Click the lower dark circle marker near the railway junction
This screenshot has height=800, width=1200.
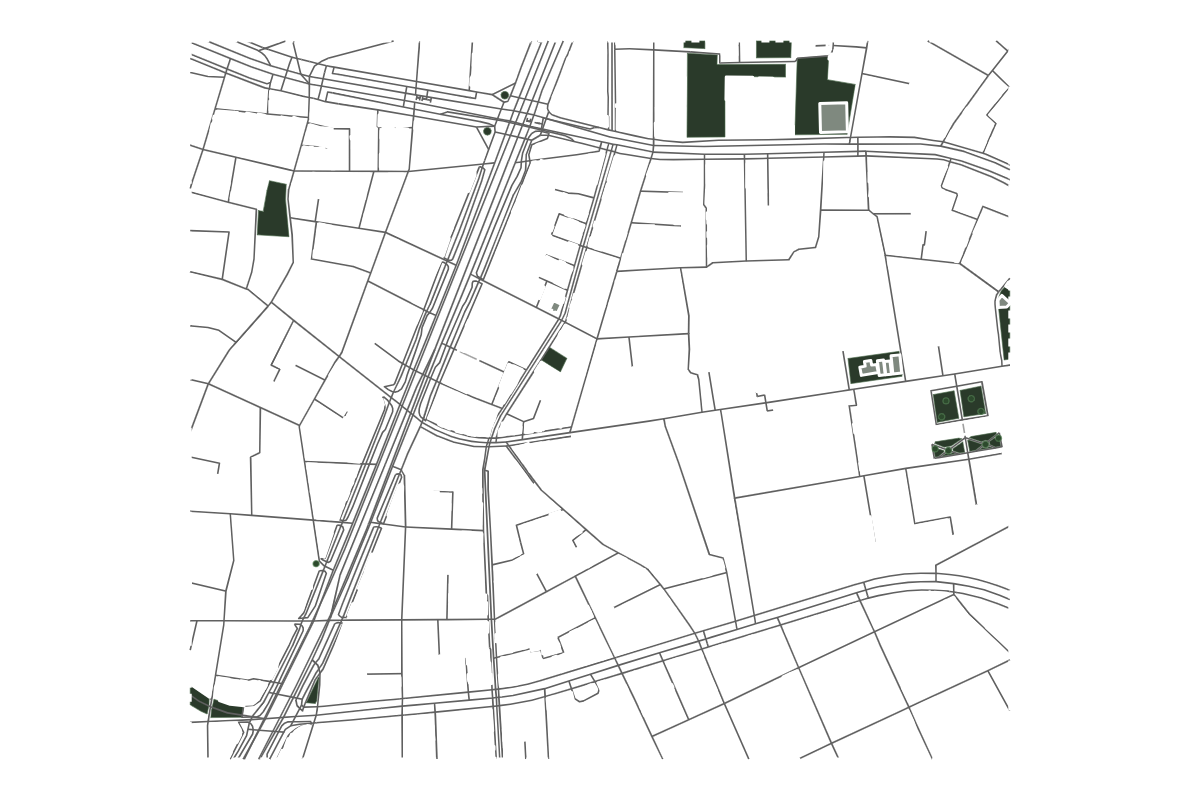(487, 131)
